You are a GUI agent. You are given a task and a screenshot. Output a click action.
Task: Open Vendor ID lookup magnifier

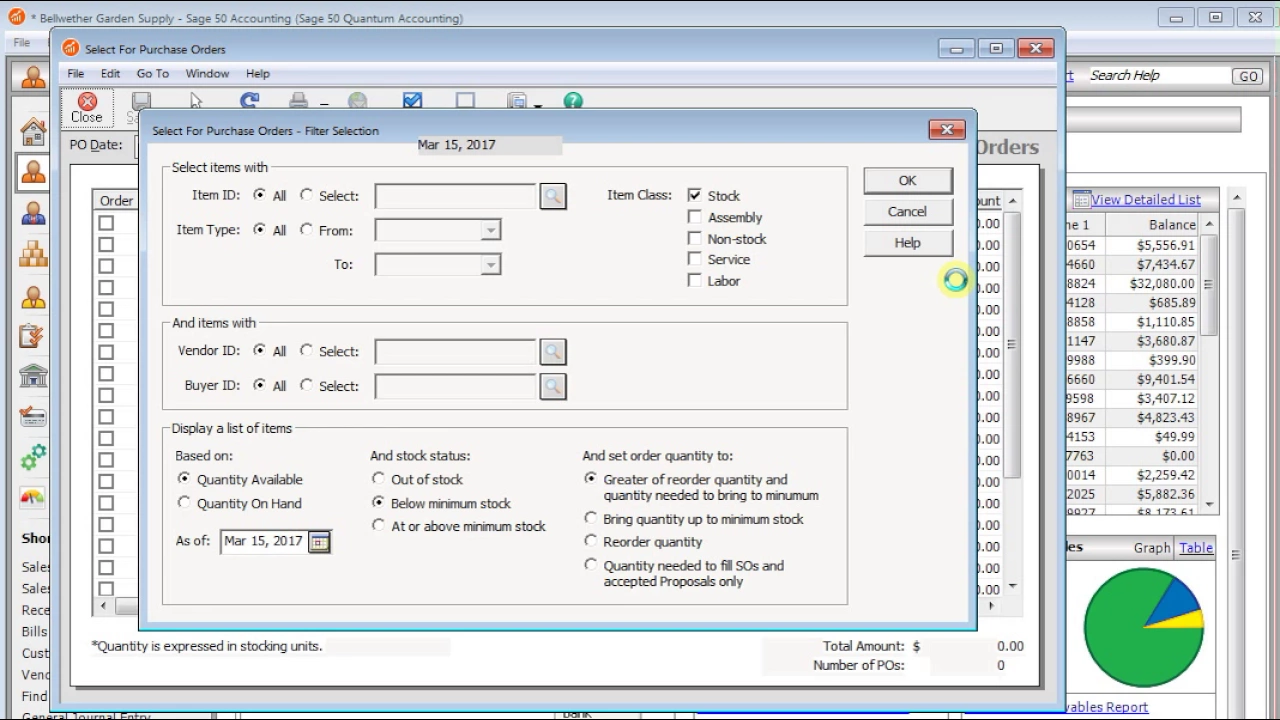click(553, 352)
